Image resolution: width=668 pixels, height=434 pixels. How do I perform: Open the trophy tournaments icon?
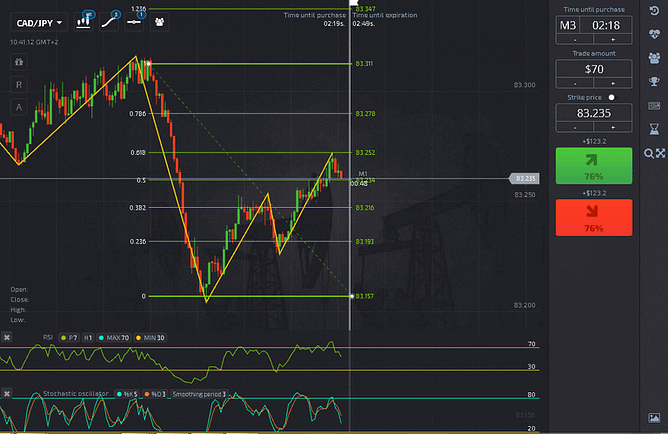654,80
